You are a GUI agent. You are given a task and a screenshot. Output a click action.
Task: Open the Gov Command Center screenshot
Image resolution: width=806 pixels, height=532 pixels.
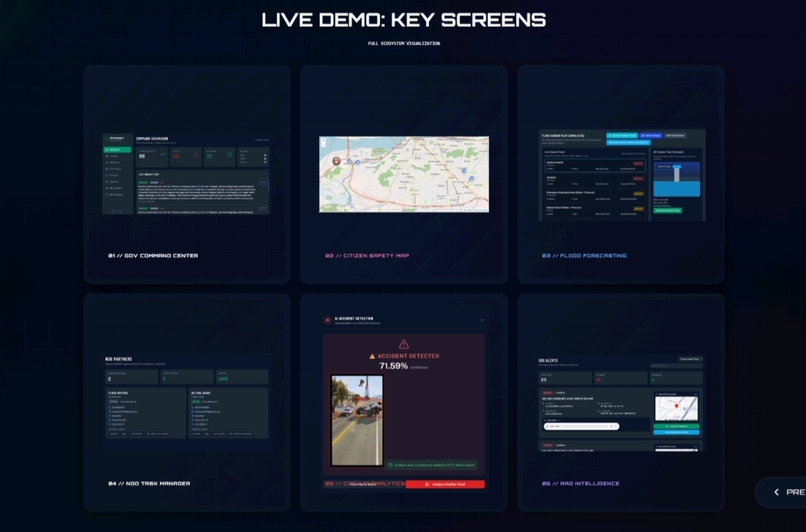tap(186, 174)
